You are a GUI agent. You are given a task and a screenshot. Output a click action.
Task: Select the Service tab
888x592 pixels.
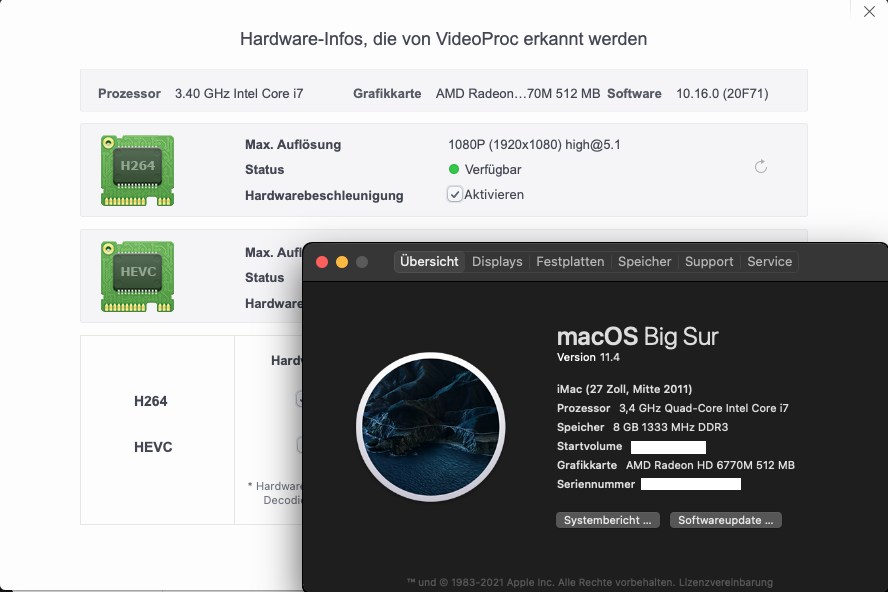tap(770, 262)
